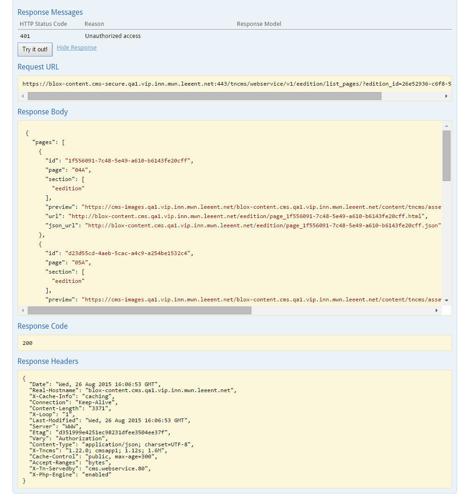Click the Response Code heading
Screen dimensions: 470x500
pos(43,326)
